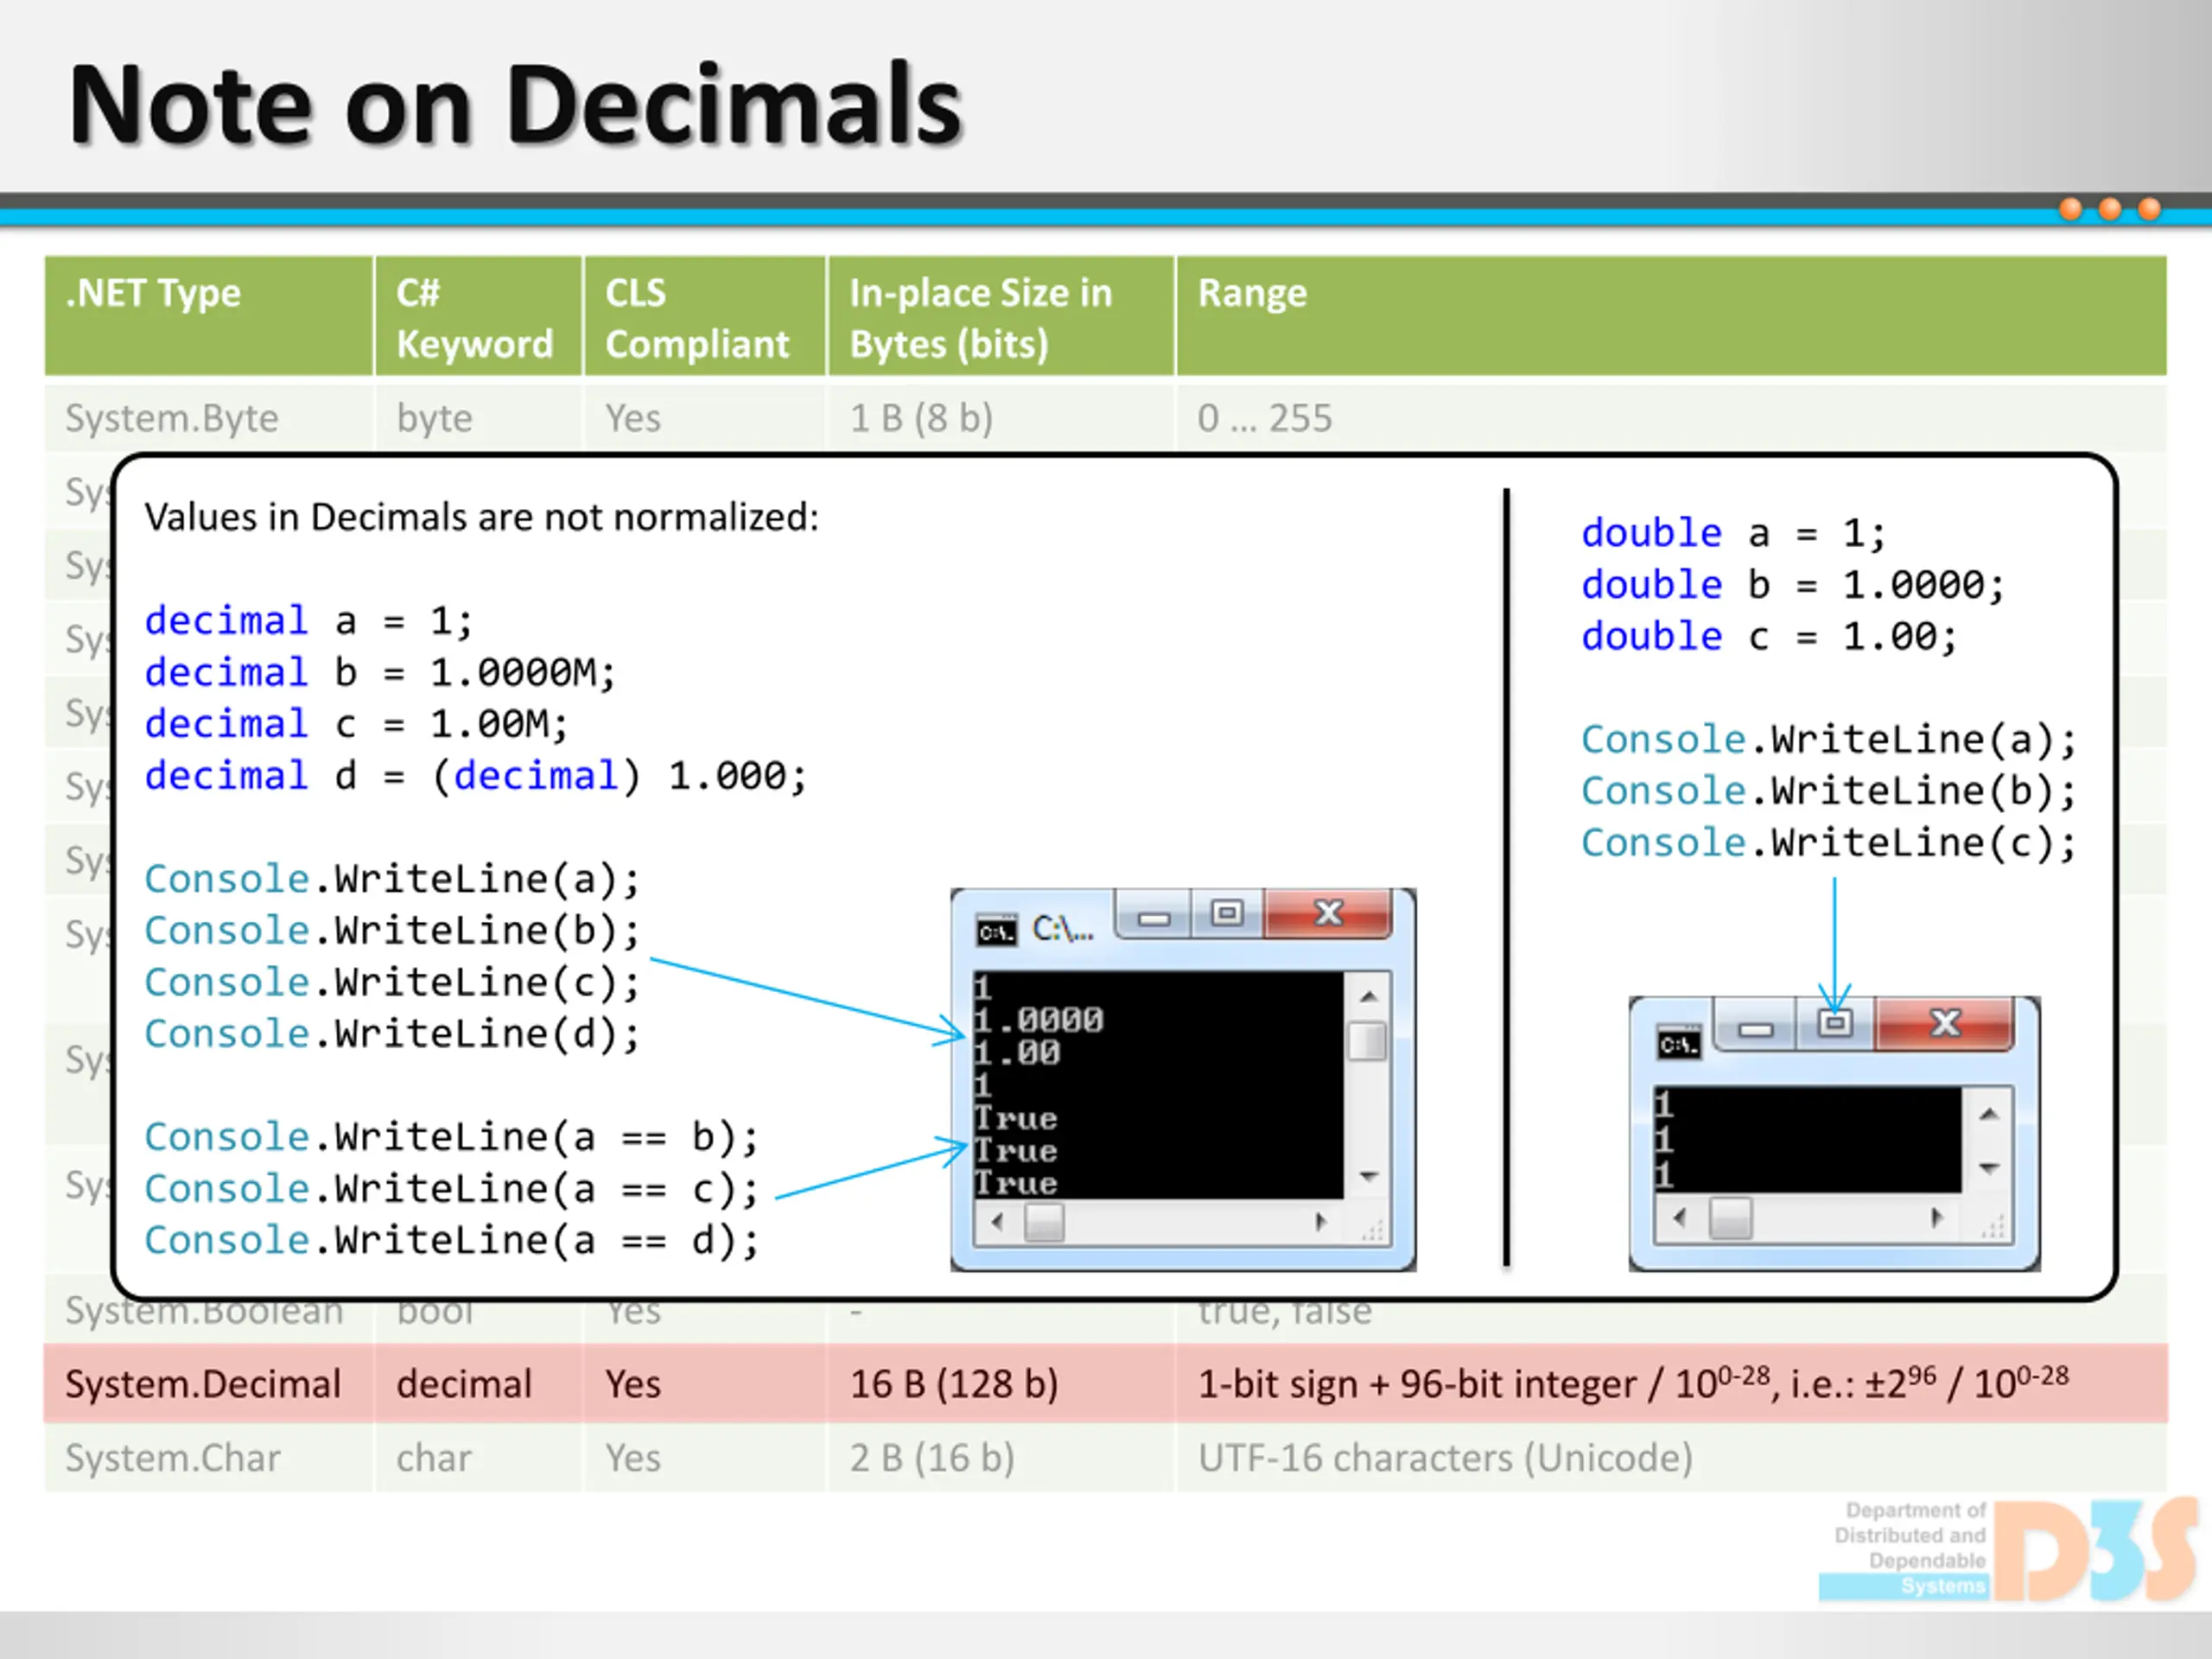Click the code line 'decimal d = (decimal) 1.000;'
Viewport: 2212px width, 1659px height.
tap(475, 776)
